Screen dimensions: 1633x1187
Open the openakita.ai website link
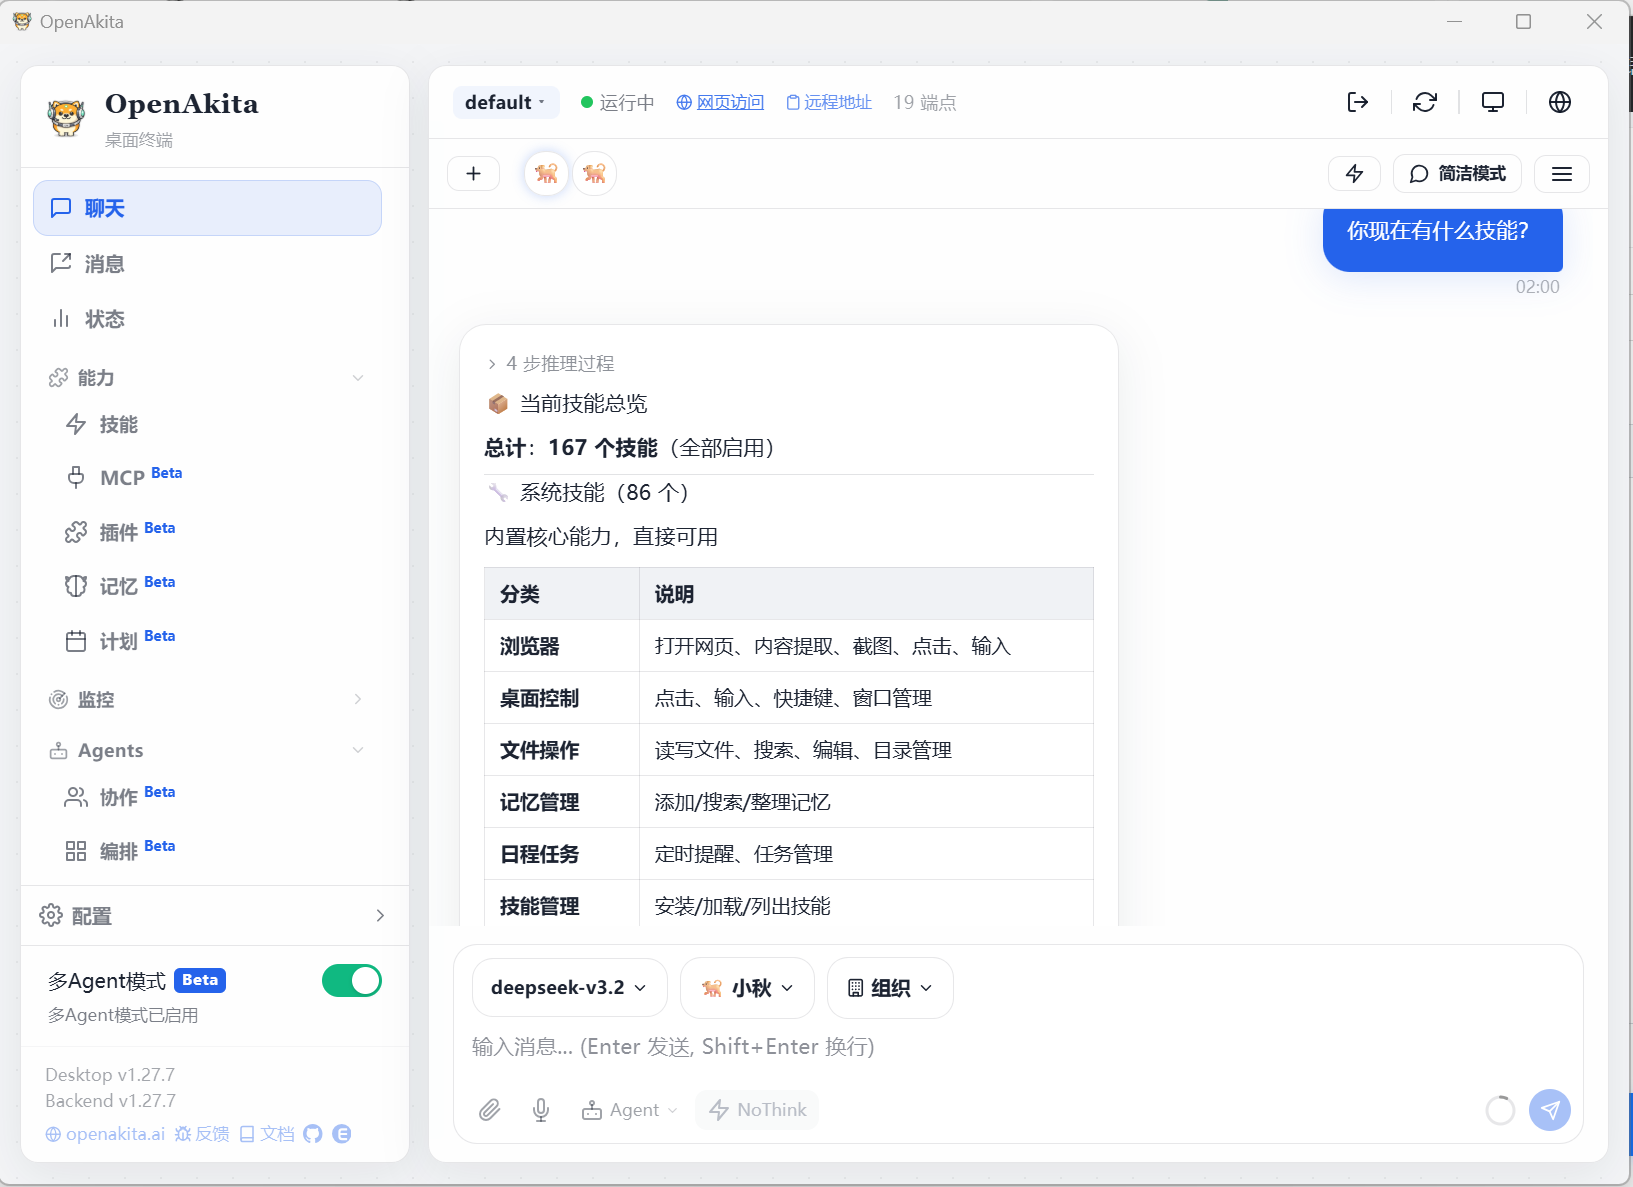(105, 1134)
